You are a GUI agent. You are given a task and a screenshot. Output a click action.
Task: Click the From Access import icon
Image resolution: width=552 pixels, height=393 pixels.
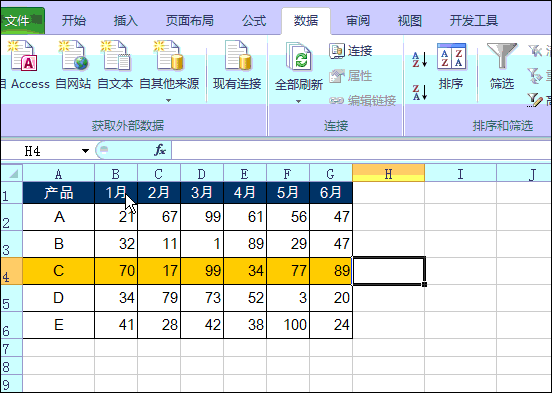pyautogui.click(x=23, y=56)
